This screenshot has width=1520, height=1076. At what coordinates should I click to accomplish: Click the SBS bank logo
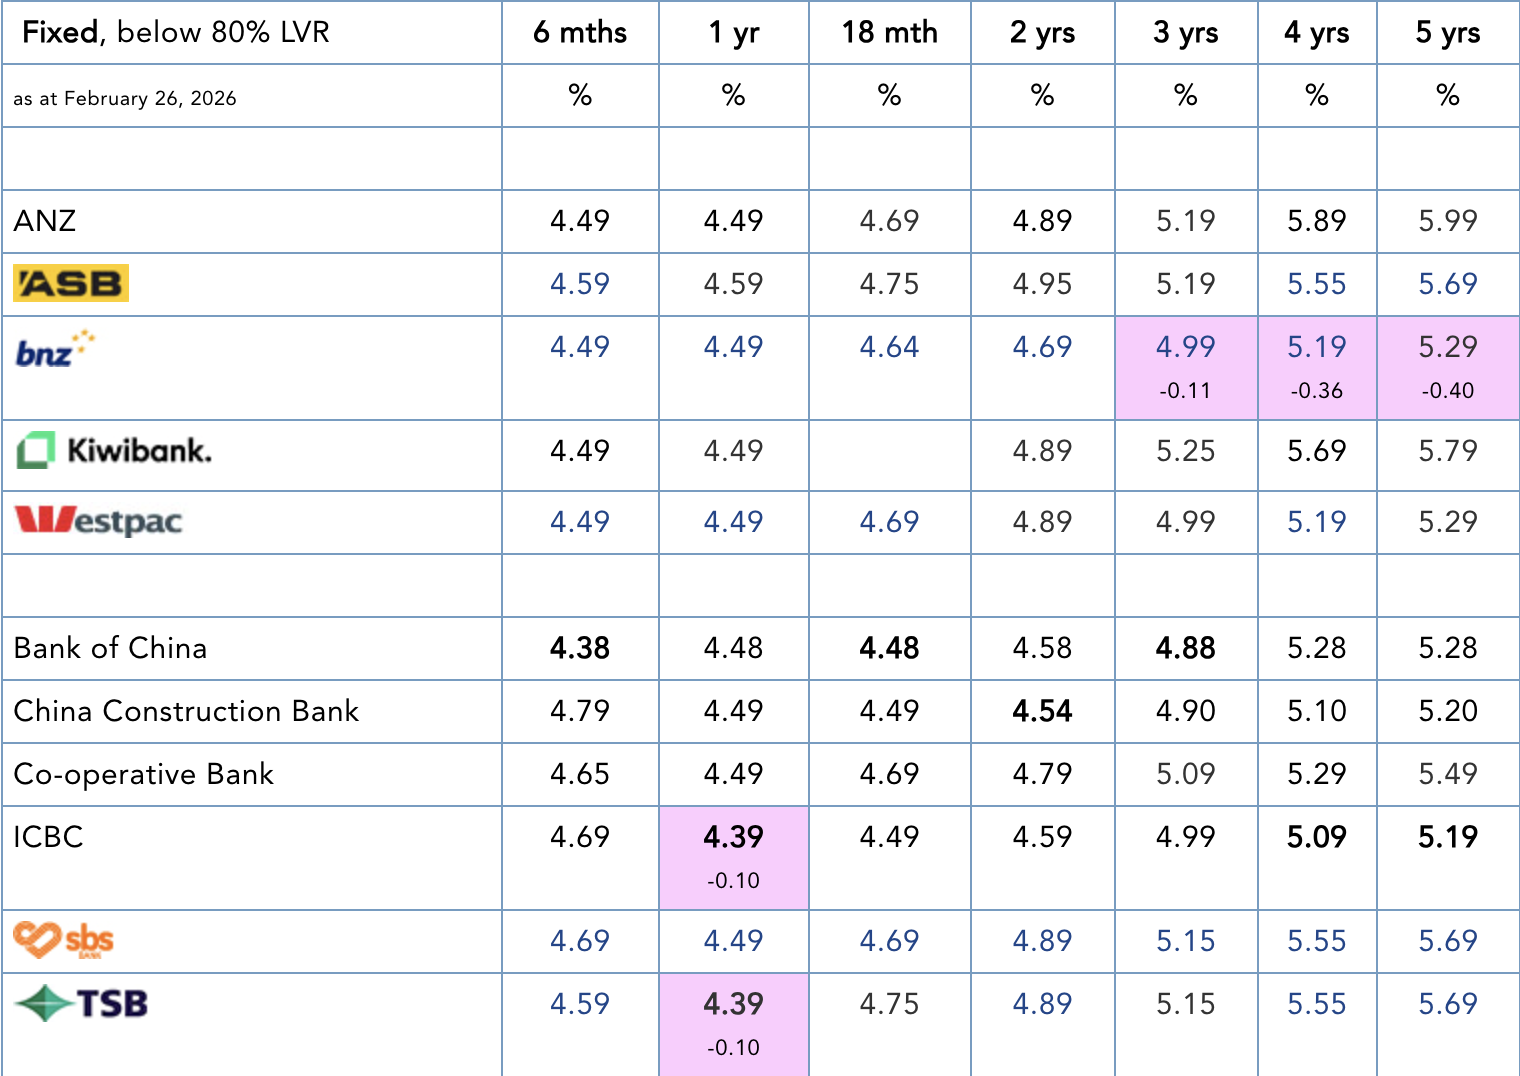(63, 940)
